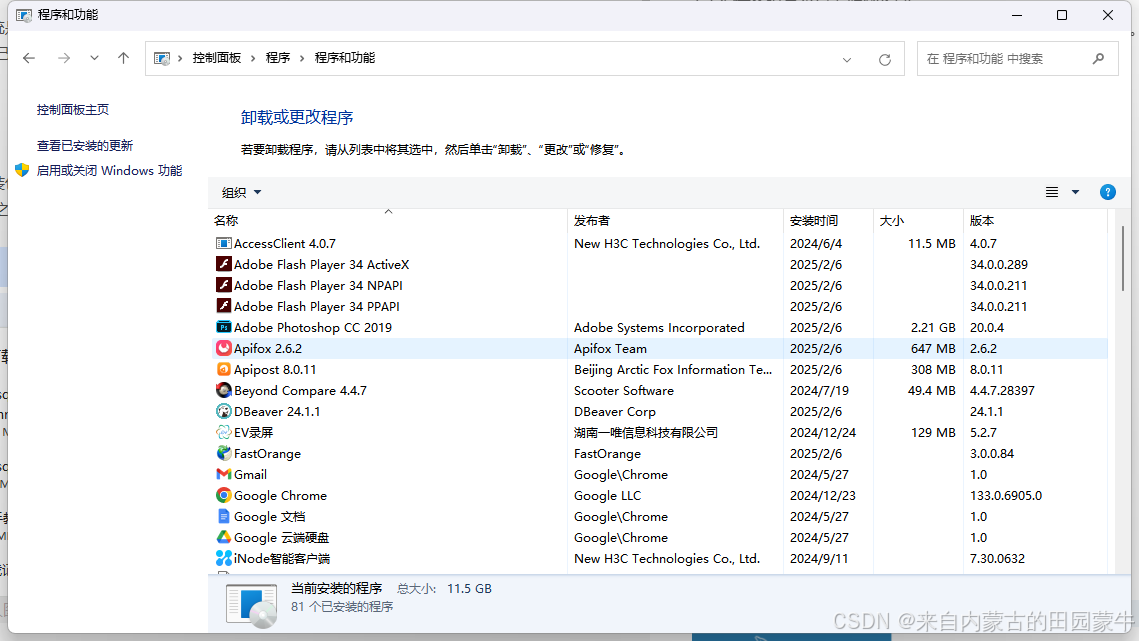Screen dimensions: 1139x641
Task: Select the 4.4.7.28397 version cell
Action: [x=1002, y=390]
